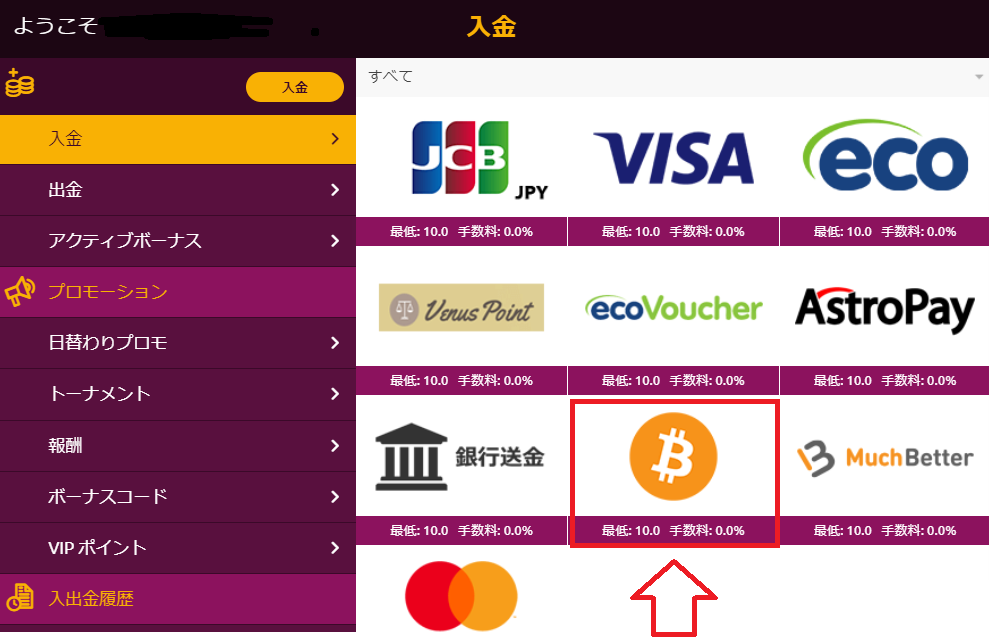Choose the VISA deposit method

coord(673,158)
